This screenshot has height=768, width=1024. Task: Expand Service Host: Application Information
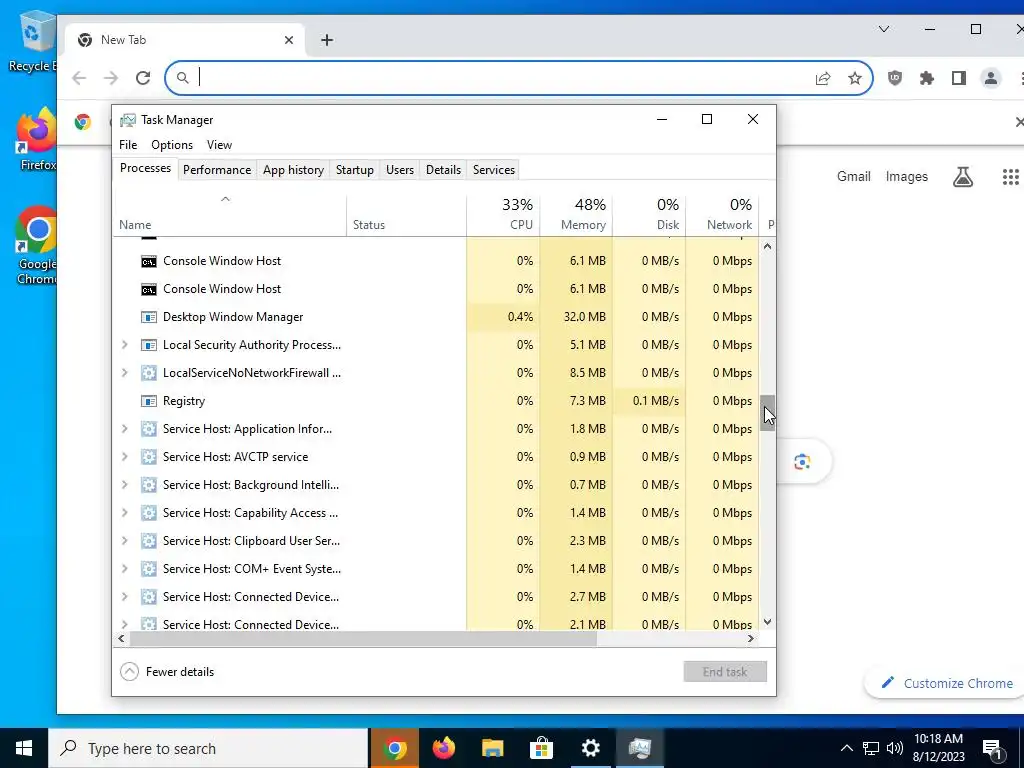125,429
